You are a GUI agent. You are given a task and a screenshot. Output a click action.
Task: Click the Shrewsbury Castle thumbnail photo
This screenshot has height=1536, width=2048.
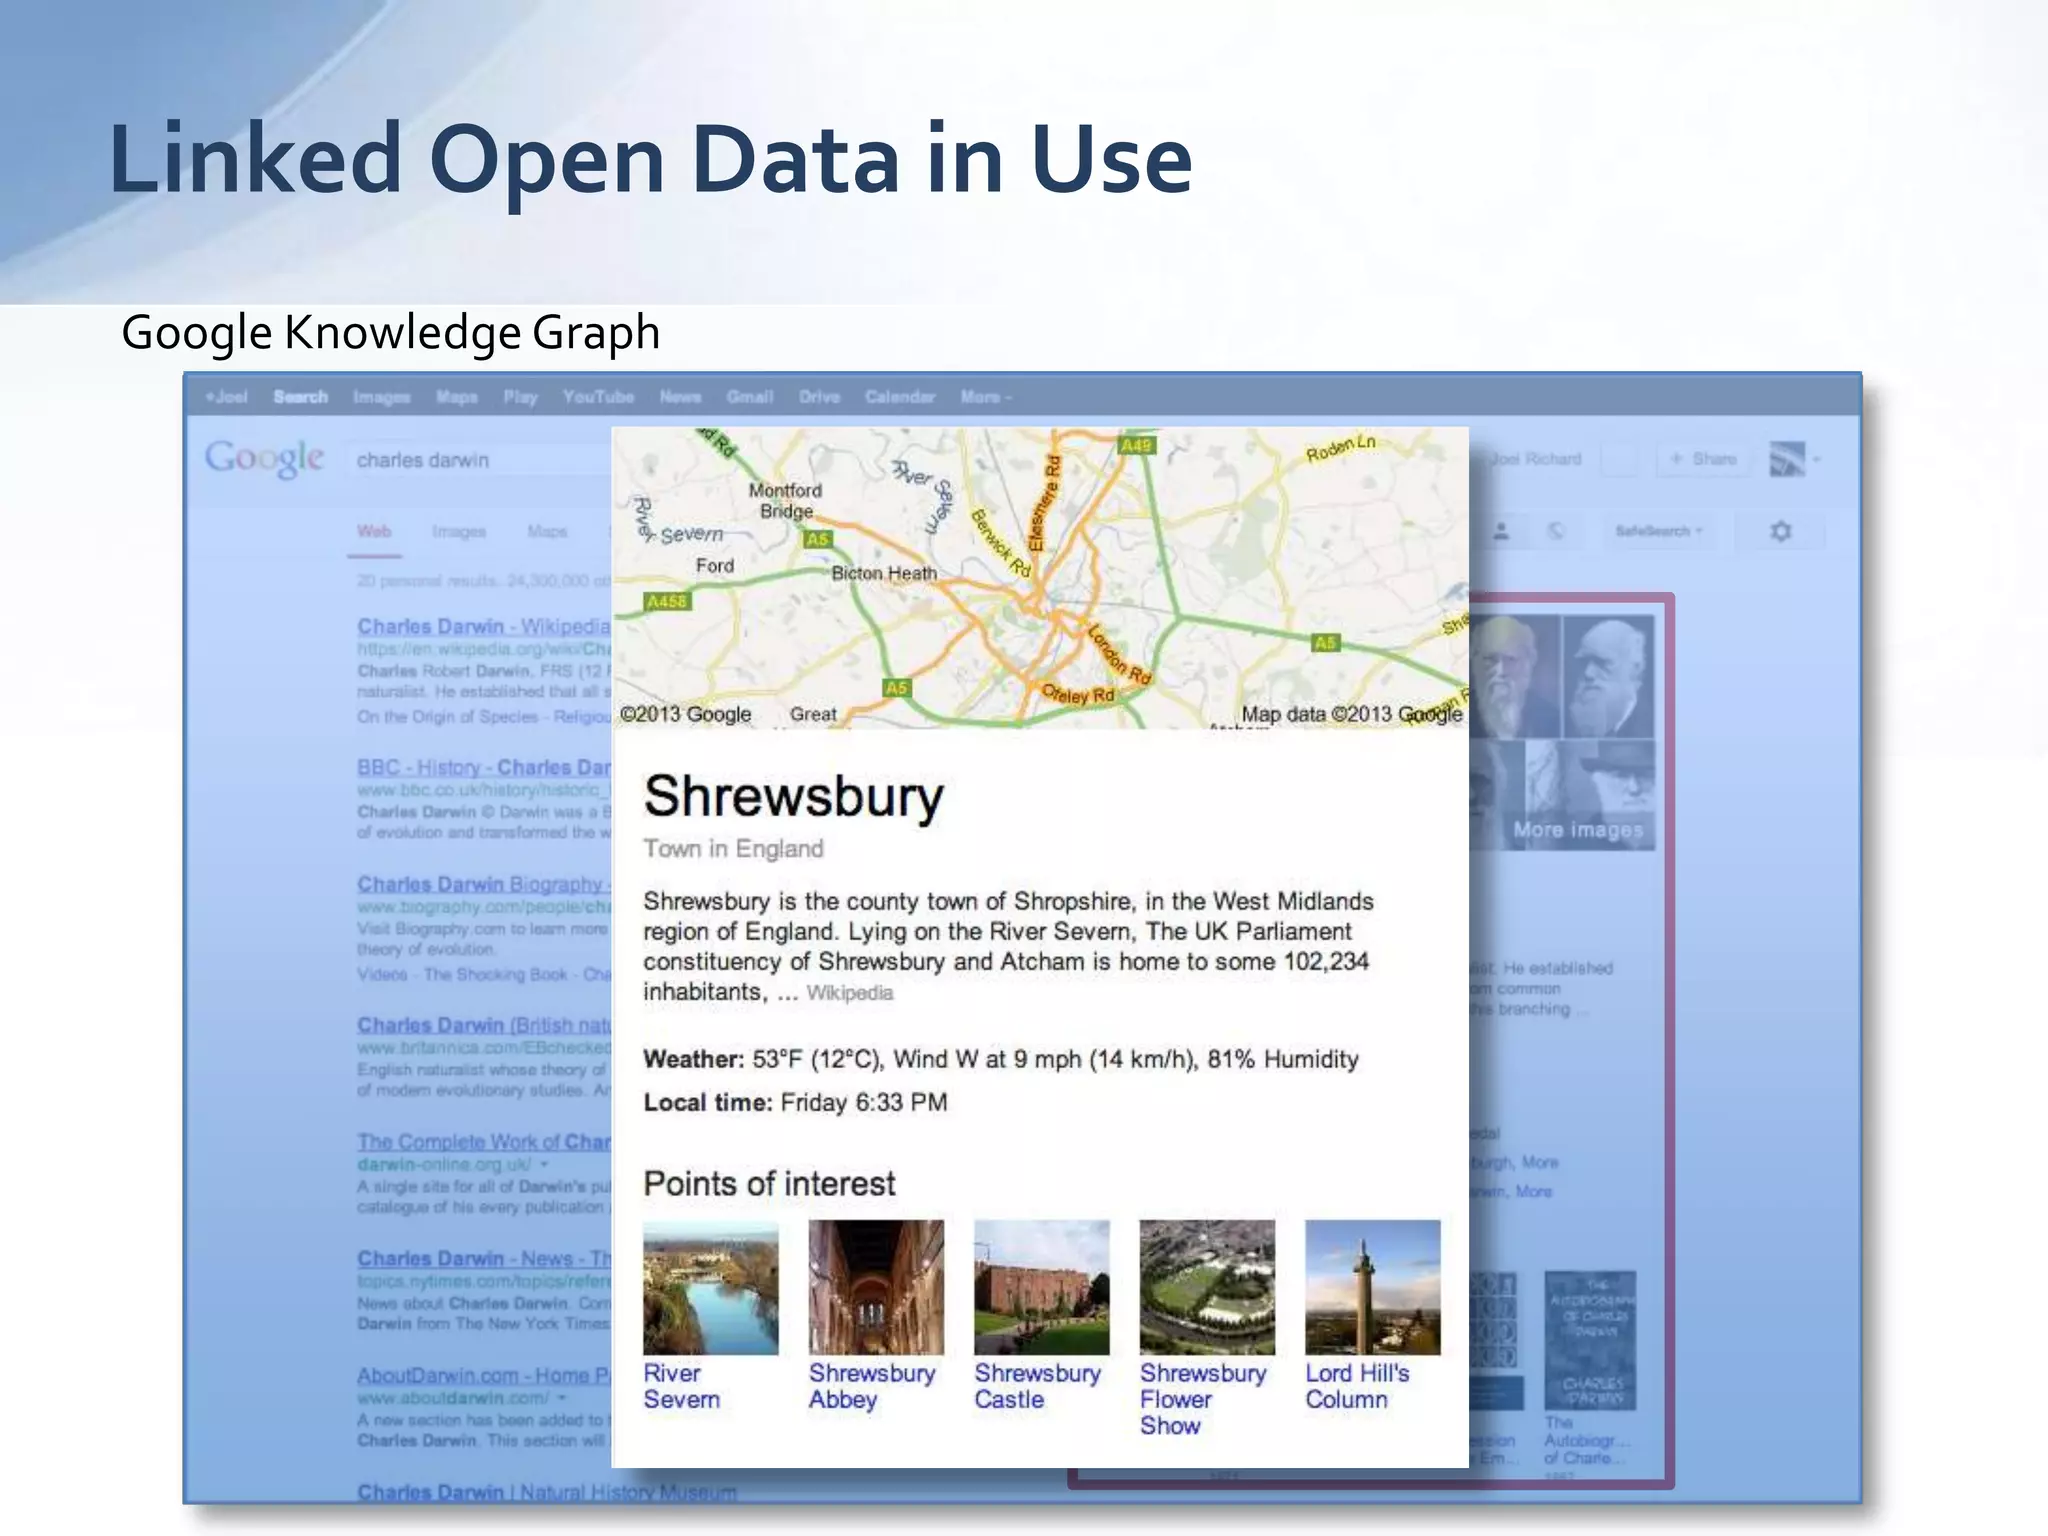[1041, 1287]
